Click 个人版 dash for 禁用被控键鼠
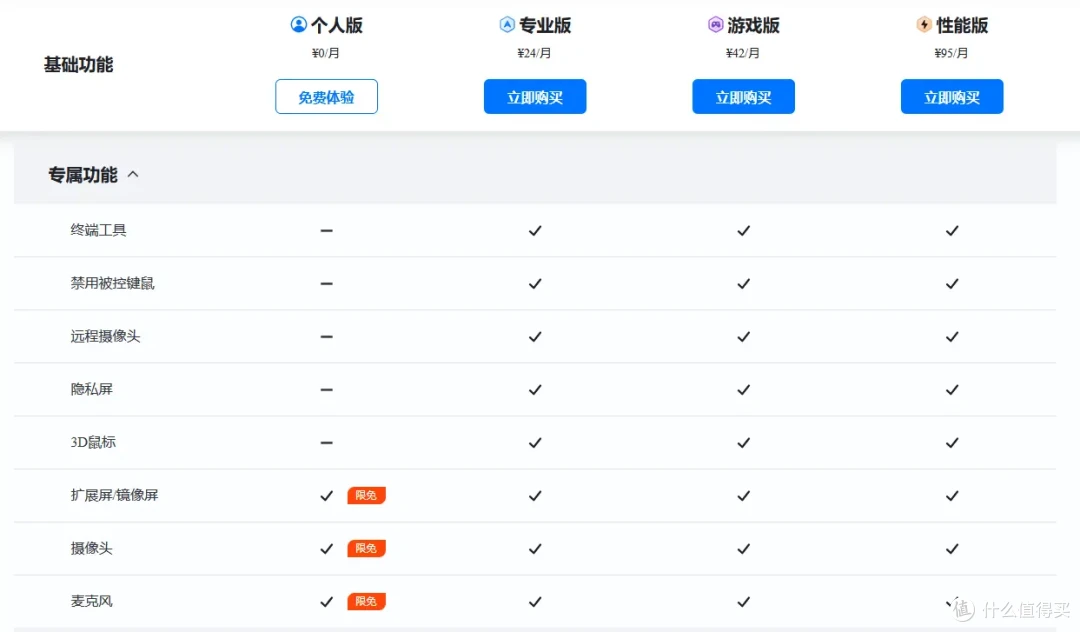 tap(326, 284)
